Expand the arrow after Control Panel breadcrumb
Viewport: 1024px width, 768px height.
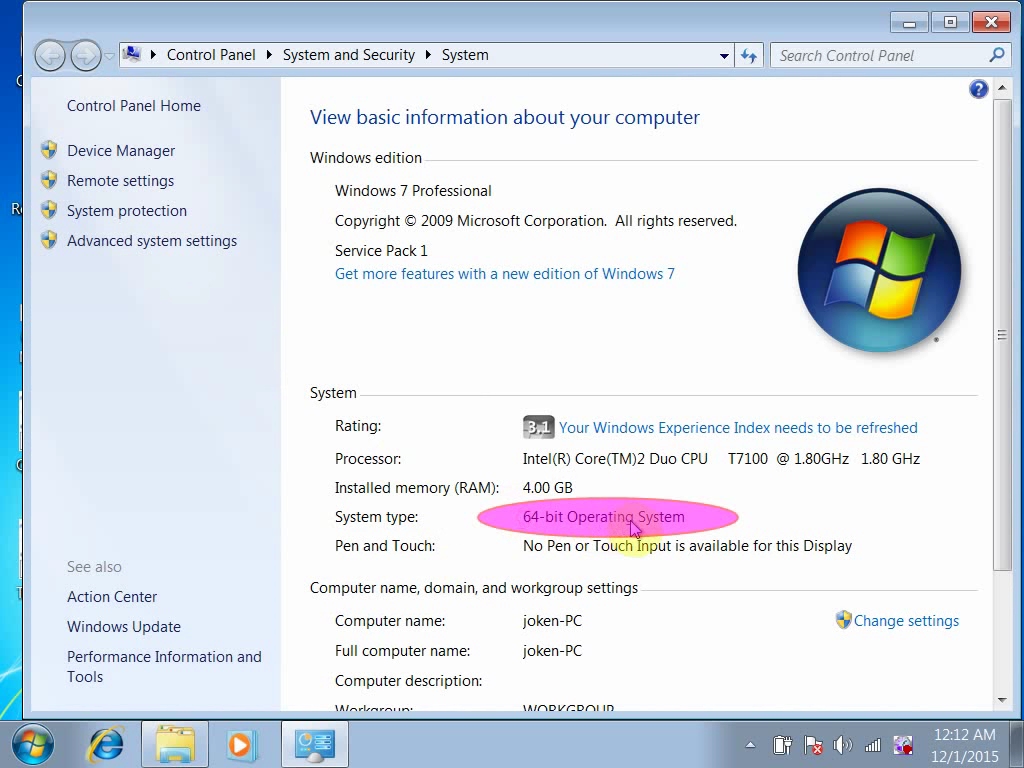coord(269,55)
